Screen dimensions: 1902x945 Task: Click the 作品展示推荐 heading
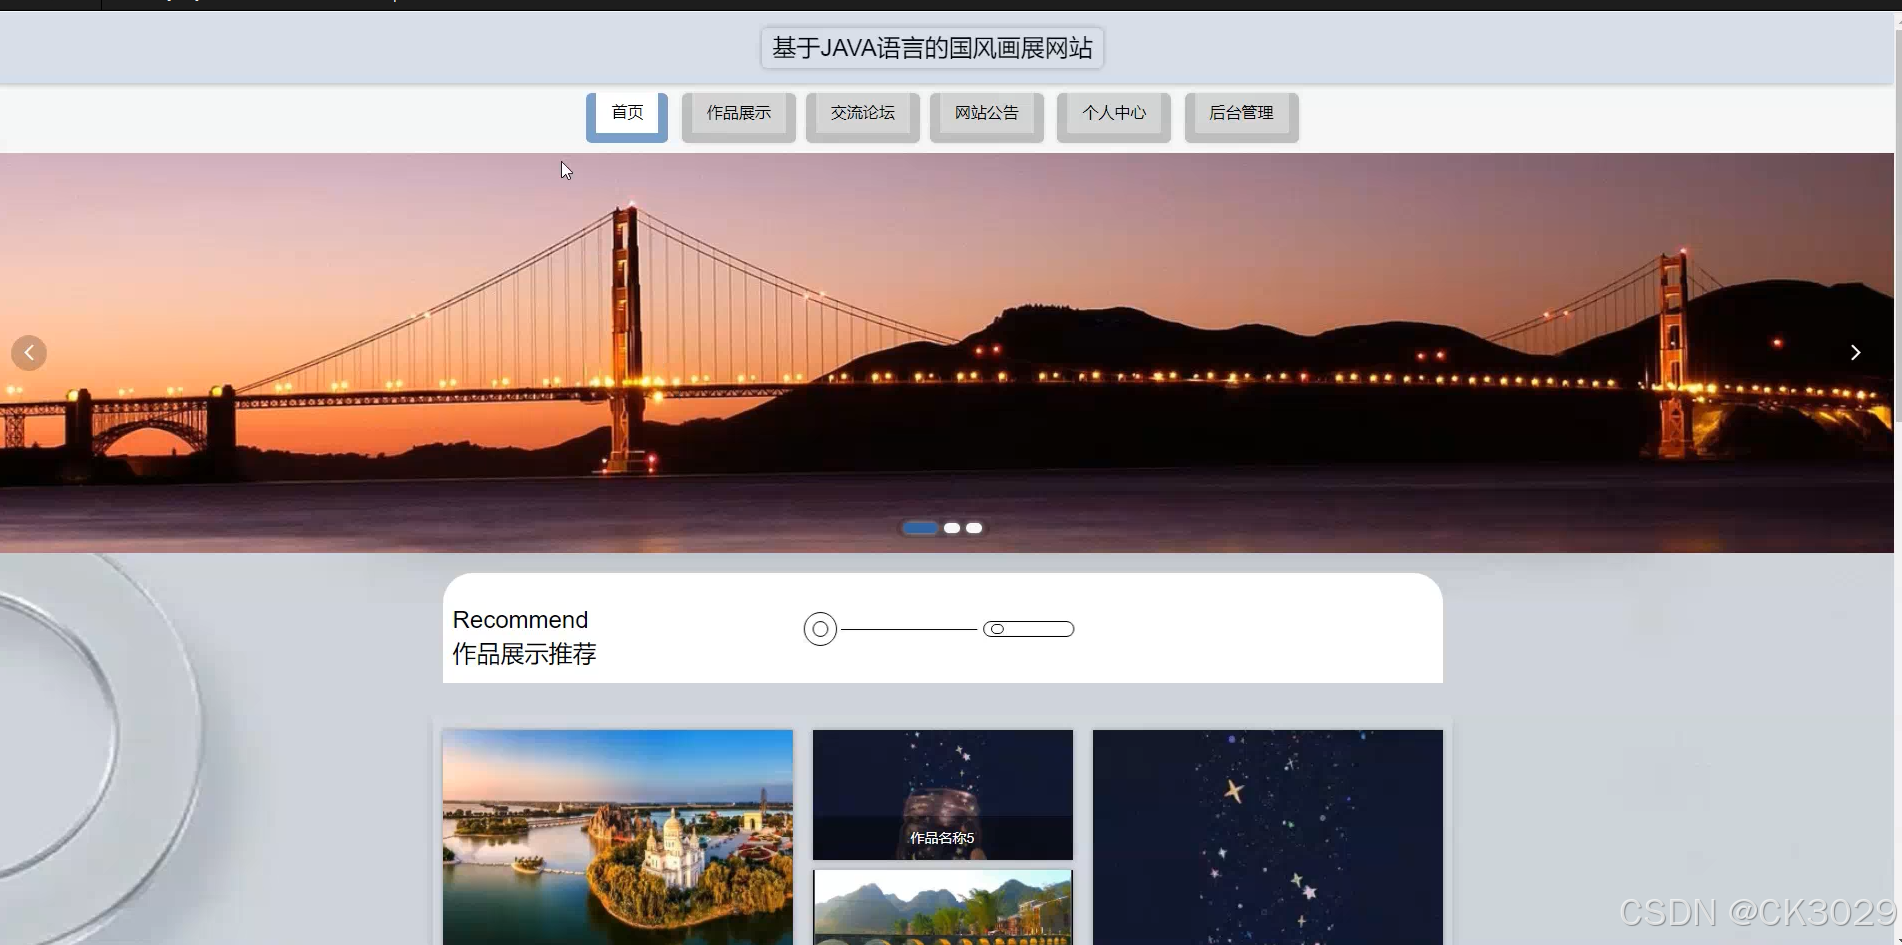(x=524, y=654)
